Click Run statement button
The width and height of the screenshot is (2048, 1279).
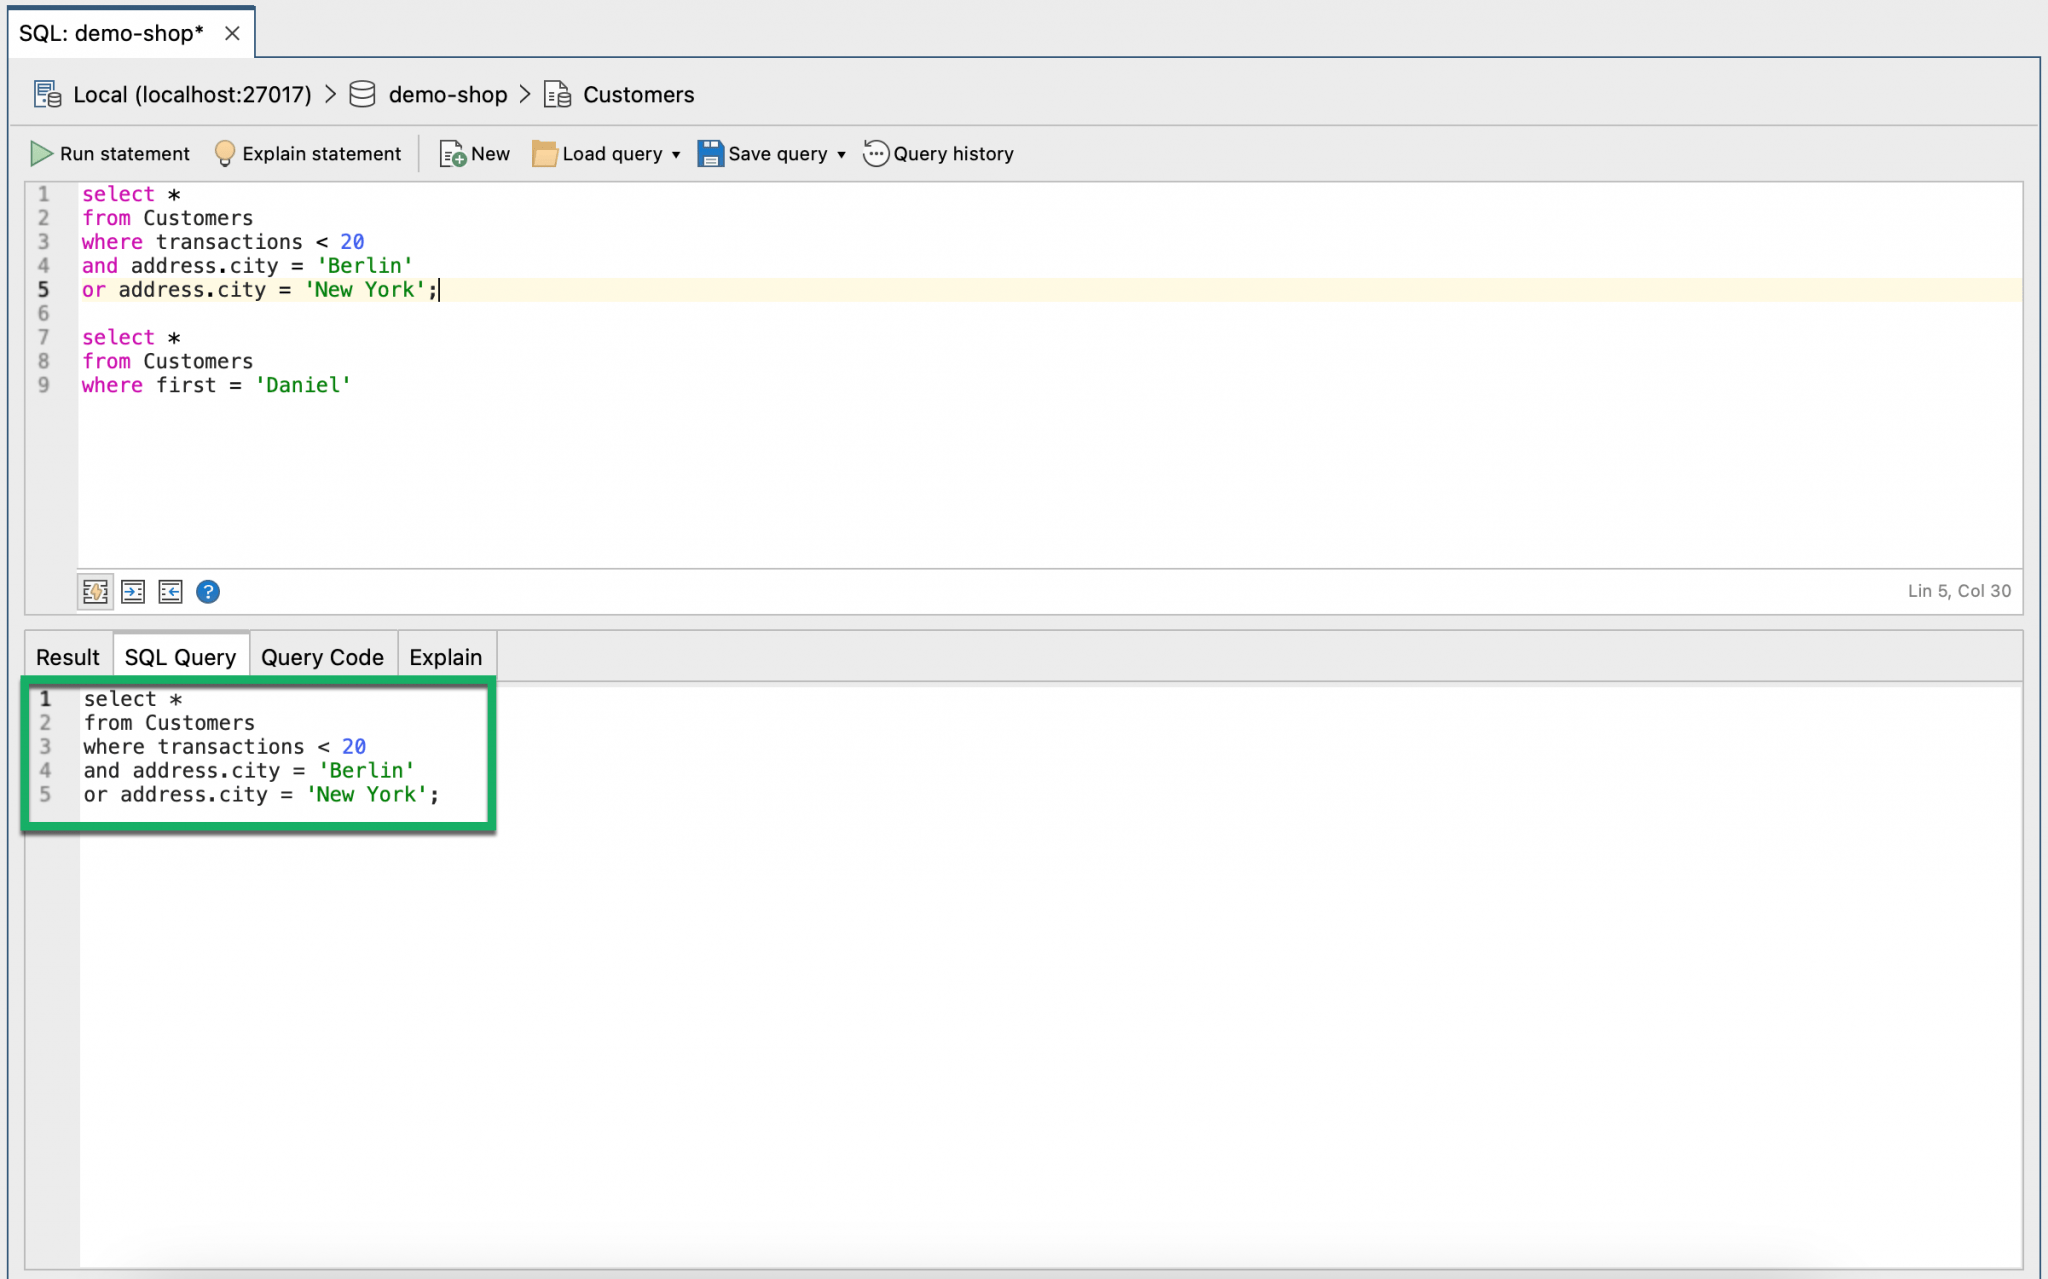point(109,153)
